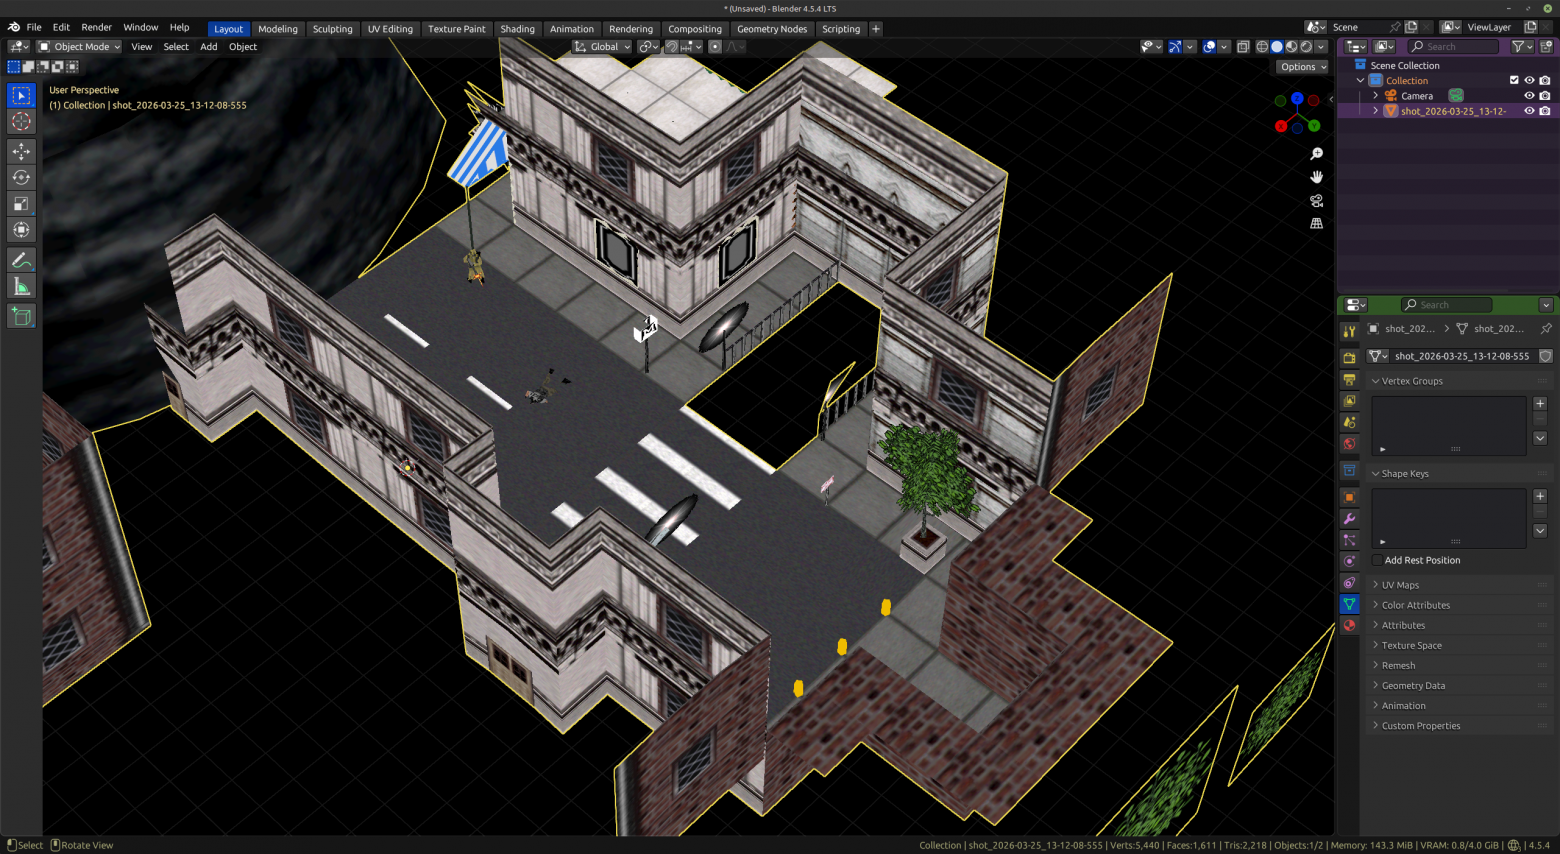Select the Scale tool

[21, 204]
